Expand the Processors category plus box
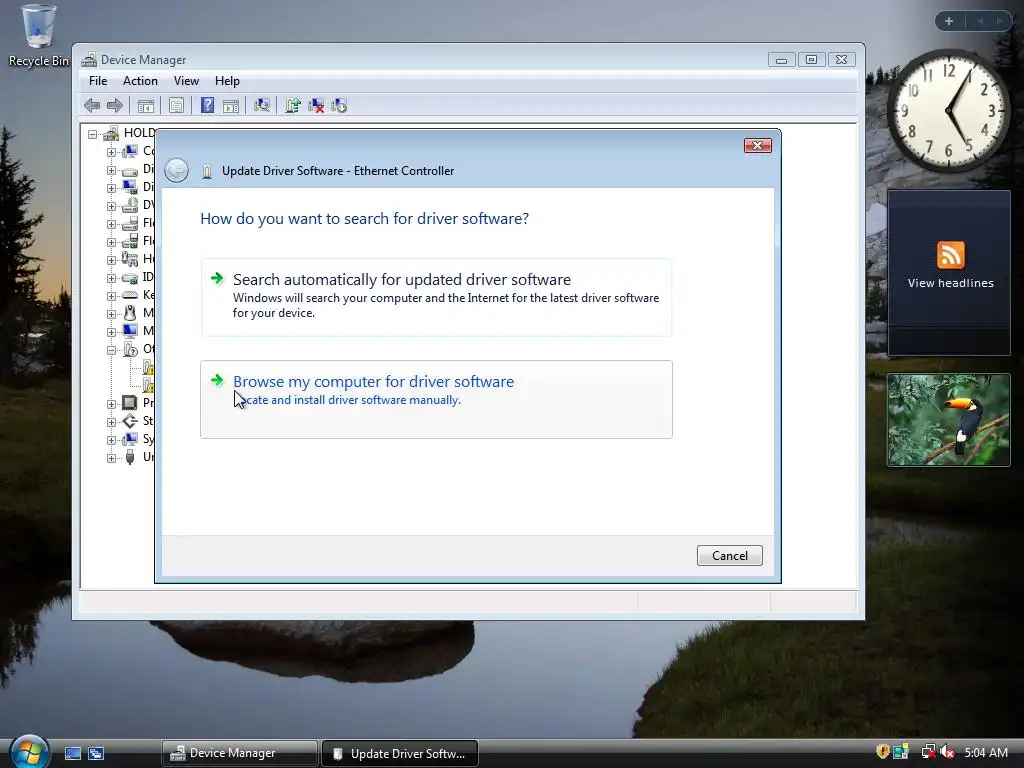This screenshot has height=768, width=1024. (x=111, y=404)
